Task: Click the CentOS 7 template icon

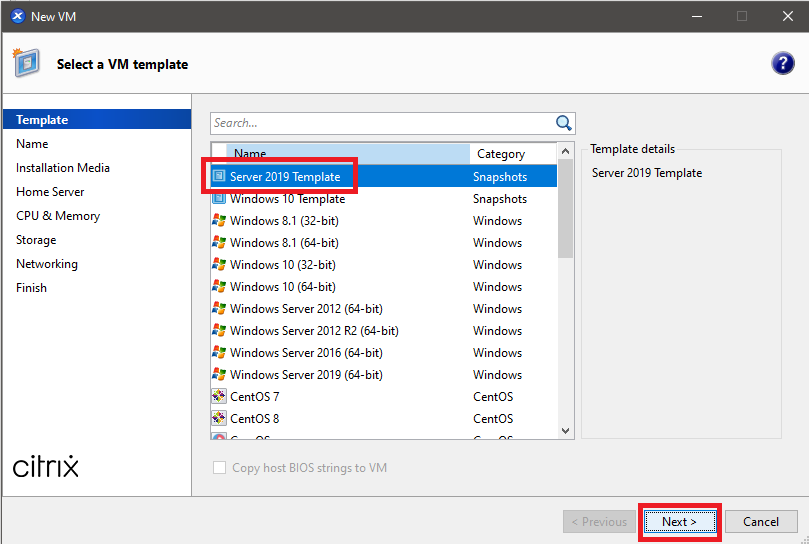Action: pyautogui.click(x=219, y=397)
